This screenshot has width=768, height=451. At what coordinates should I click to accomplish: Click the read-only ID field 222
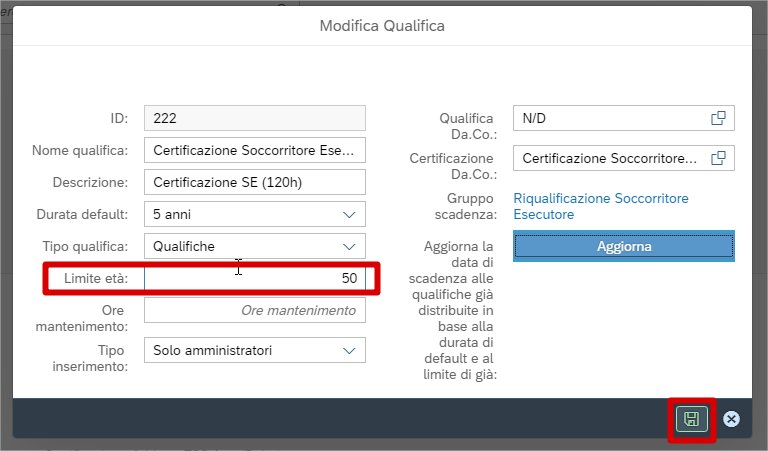click(x=255, y=118)
